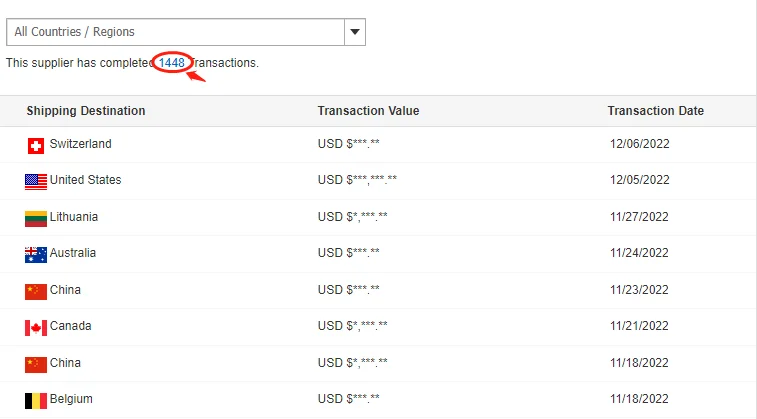Click the All Countries / Regions combo box
Screen dimensions: 757x419
tap(175, 32)
